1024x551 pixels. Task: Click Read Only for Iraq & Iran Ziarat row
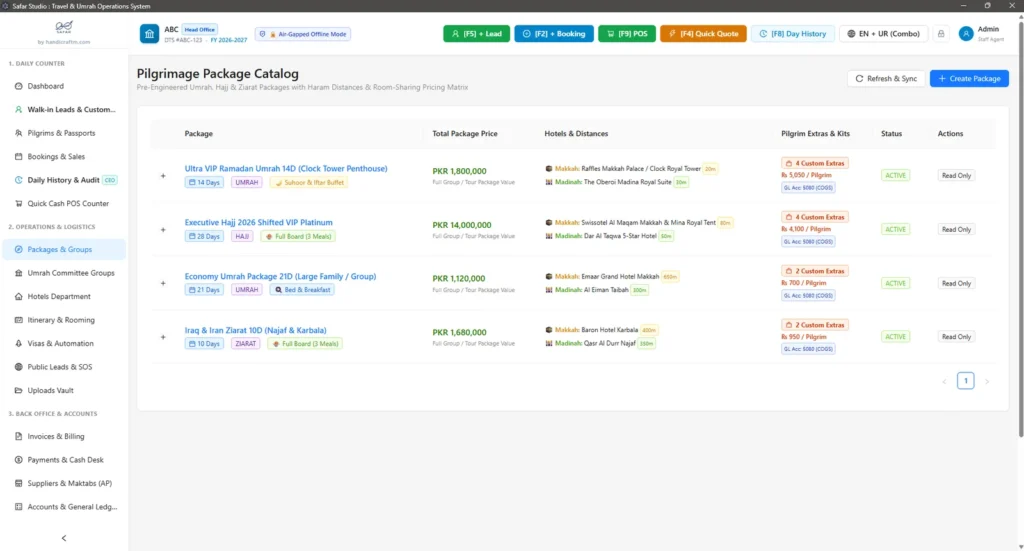pos(956,337)
